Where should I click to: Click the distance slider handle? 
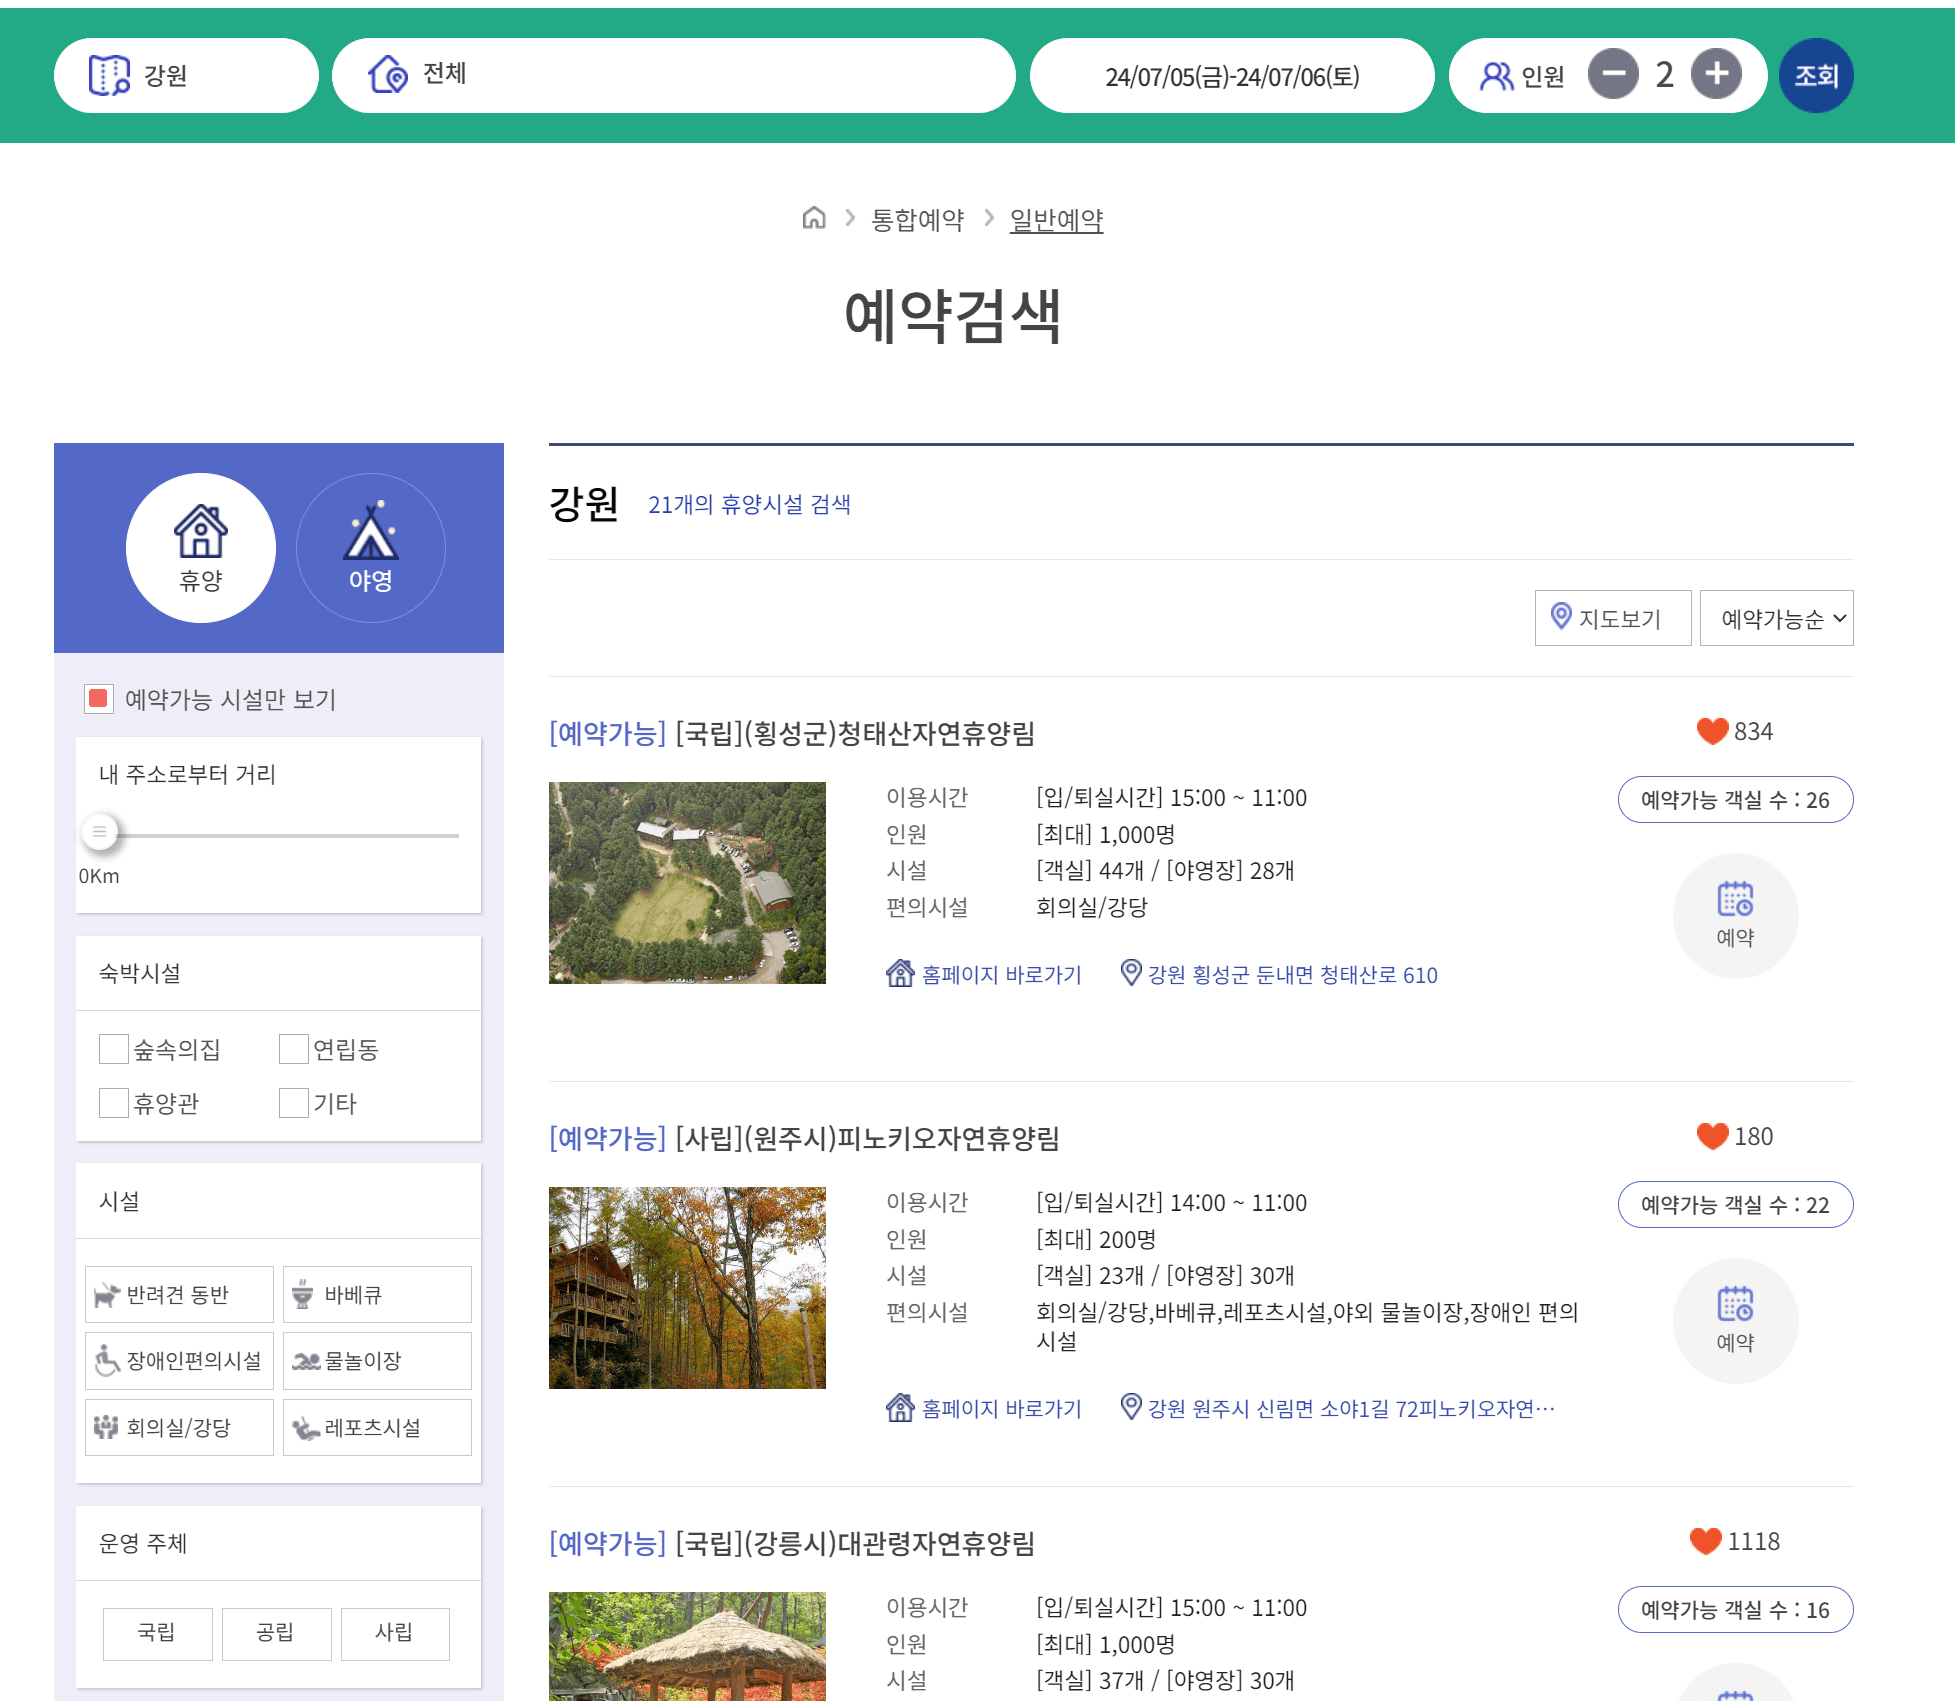[100, 832]
